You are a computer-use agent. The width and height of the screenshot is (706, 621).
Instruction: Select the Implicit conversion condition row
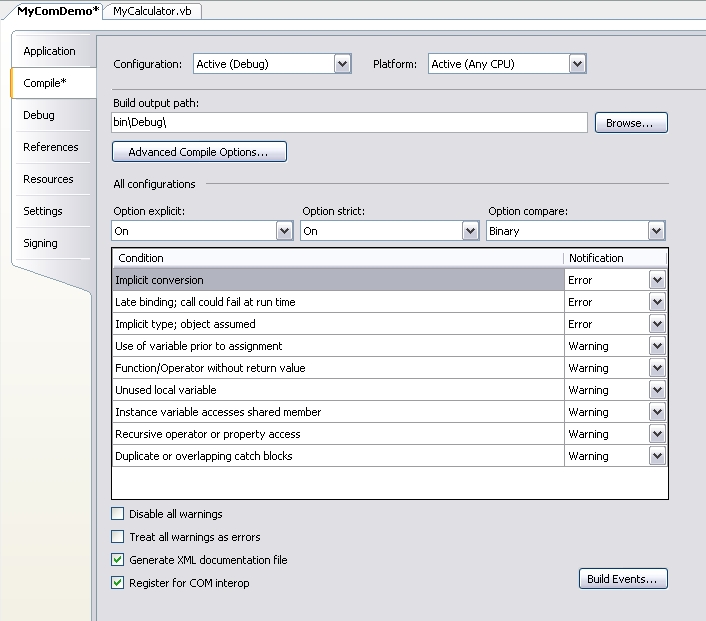coord(338,280)
